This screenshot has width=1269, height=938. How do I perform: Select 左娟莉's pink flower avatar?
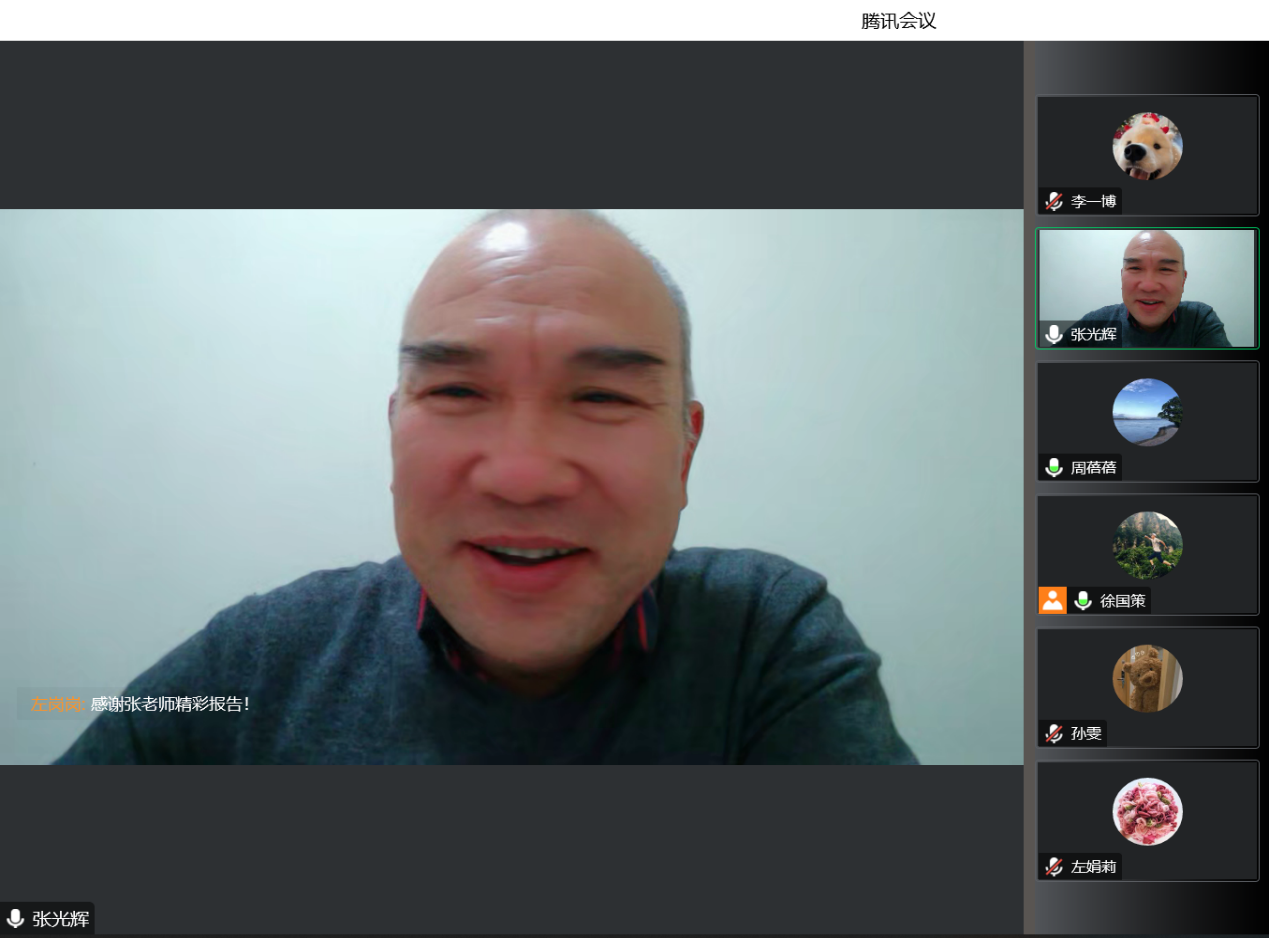(1147, 811)
